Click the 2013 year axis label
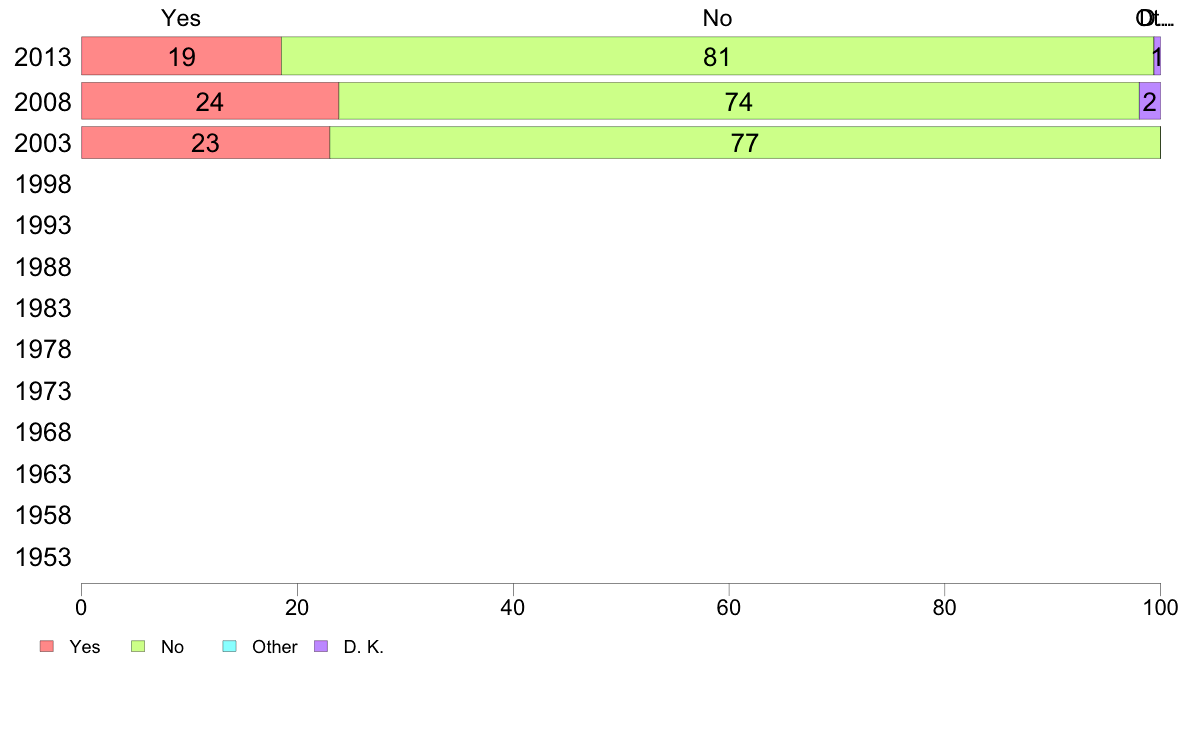1188x736 pixels. 42,58
